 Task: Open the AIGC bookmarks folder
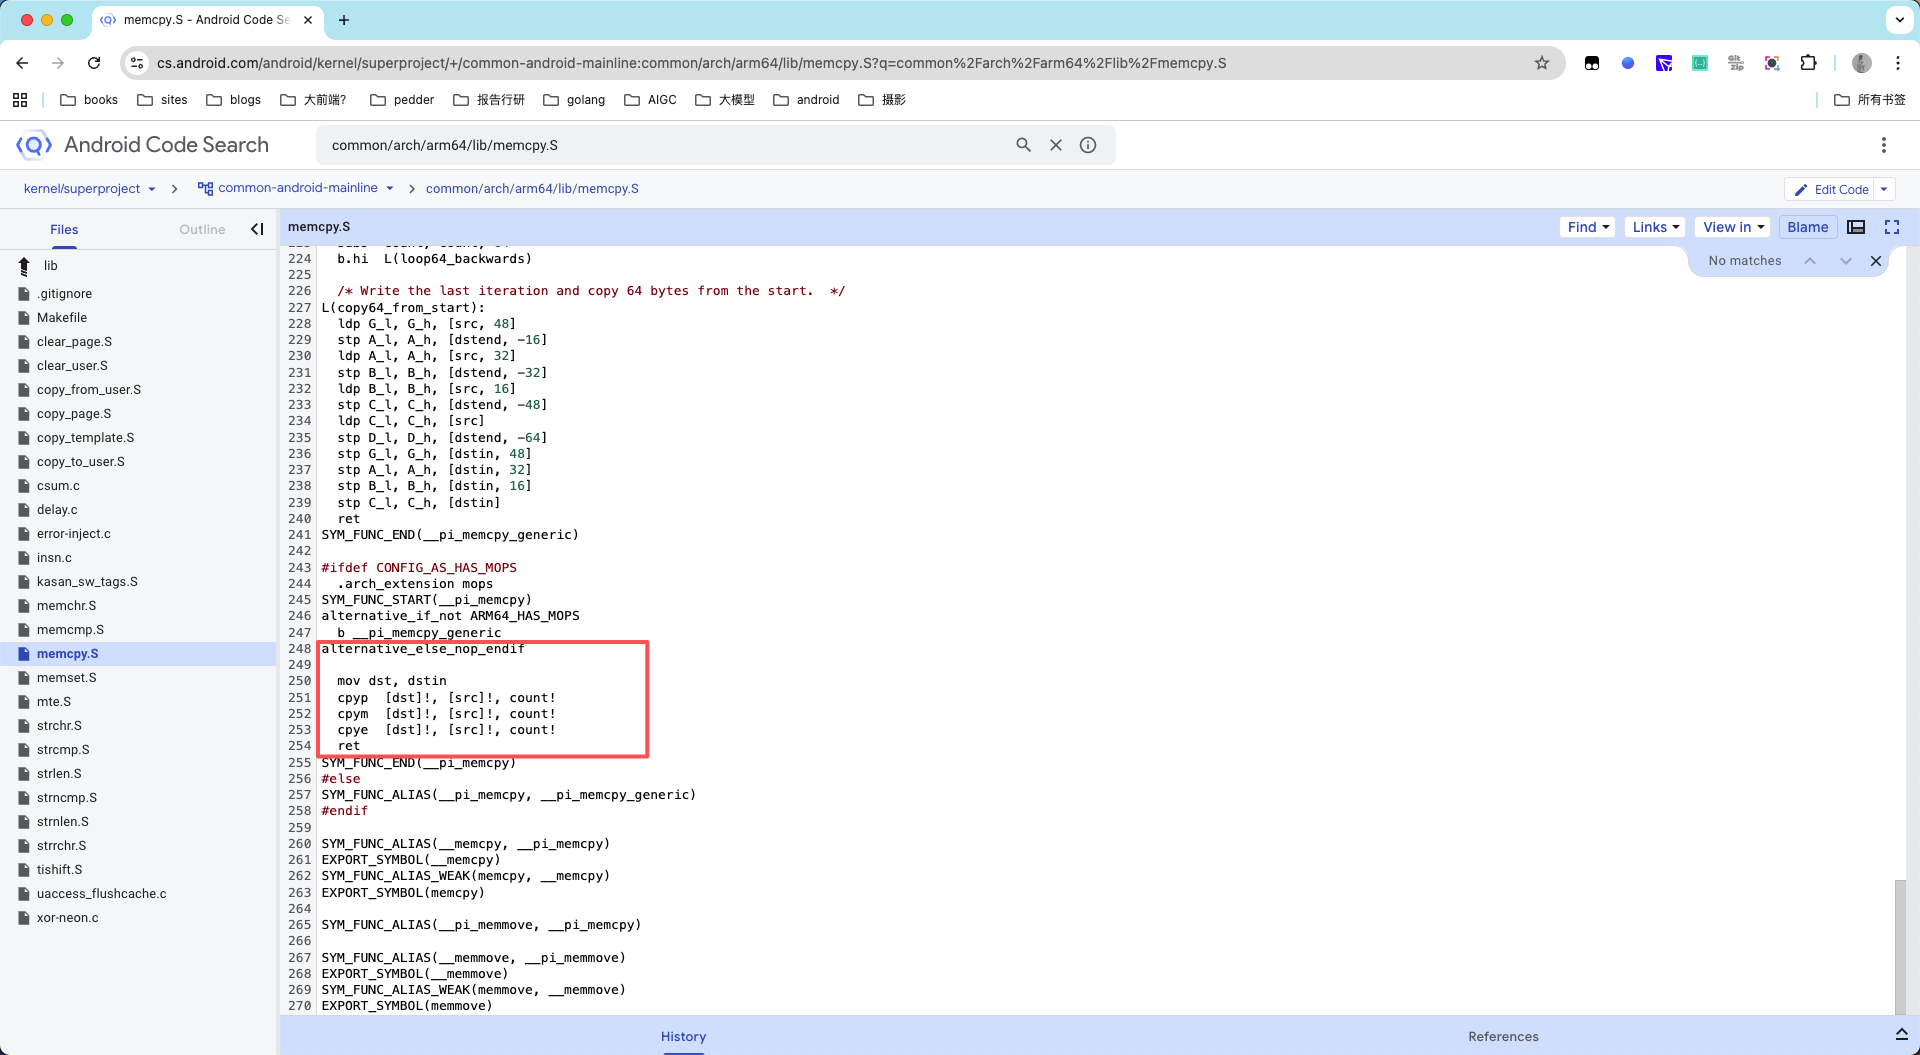click(650, 100)
